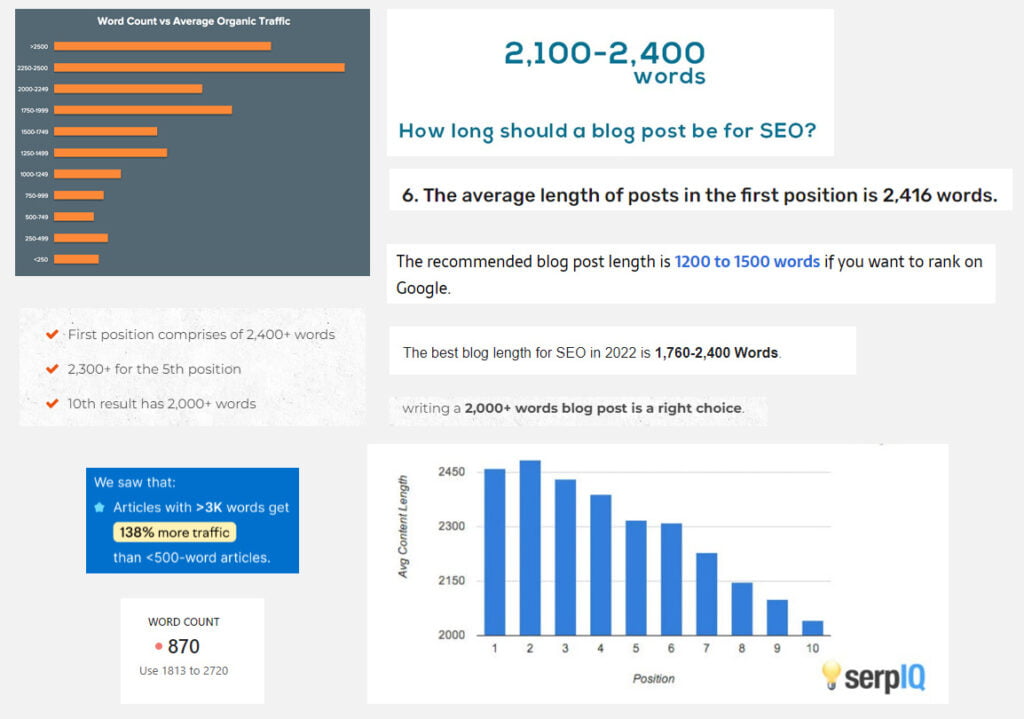Click the orange bar for >2500 words
The width and height of the screenshot is (1024, 719).
click(163, 46)
